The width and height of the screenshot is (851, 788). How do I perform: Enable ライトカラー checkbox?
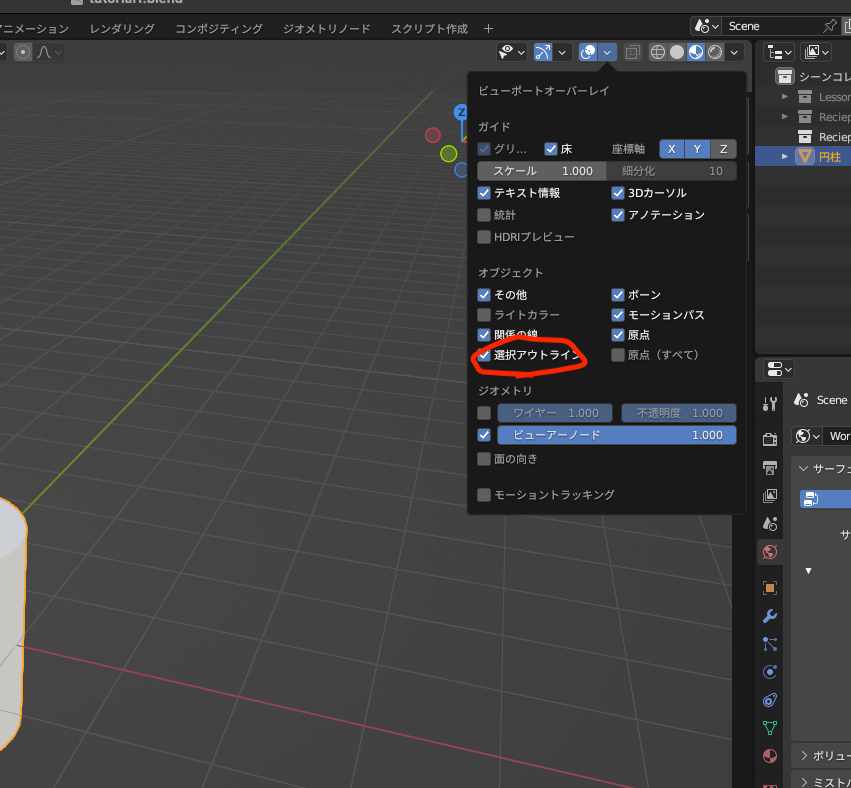tap(484, 315)
